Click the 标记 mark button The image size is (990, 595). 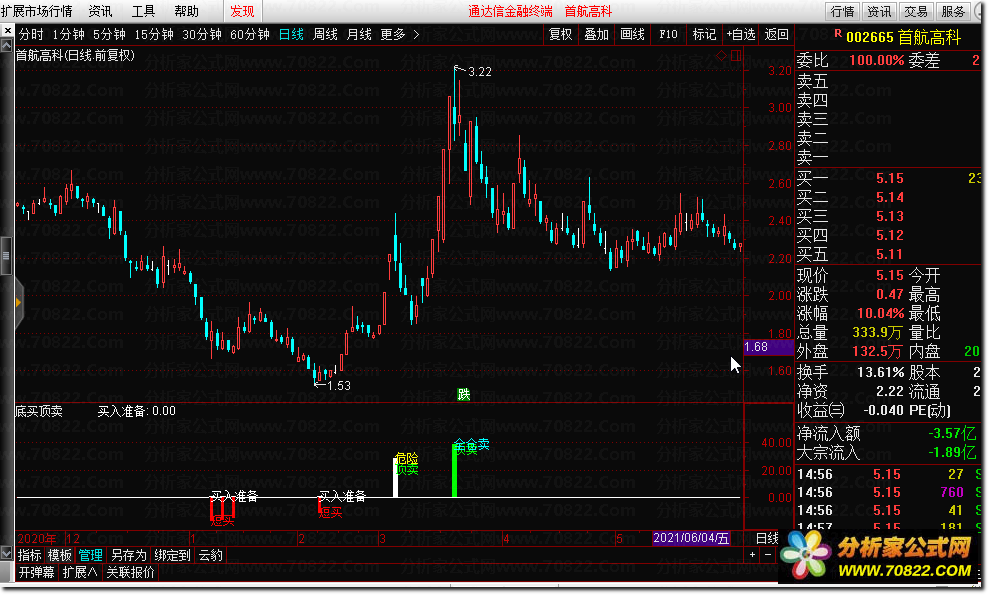tap(704, 34)
